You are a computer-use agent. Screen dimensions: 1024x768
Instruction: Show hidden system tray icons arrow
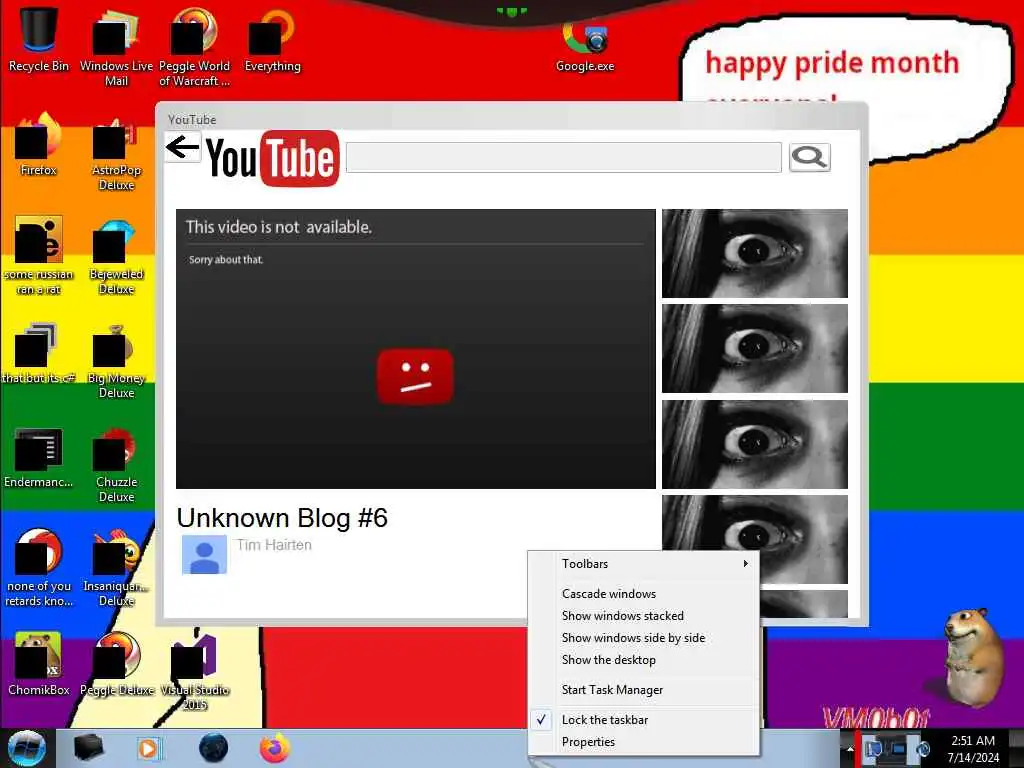click(x=850, y=749)
